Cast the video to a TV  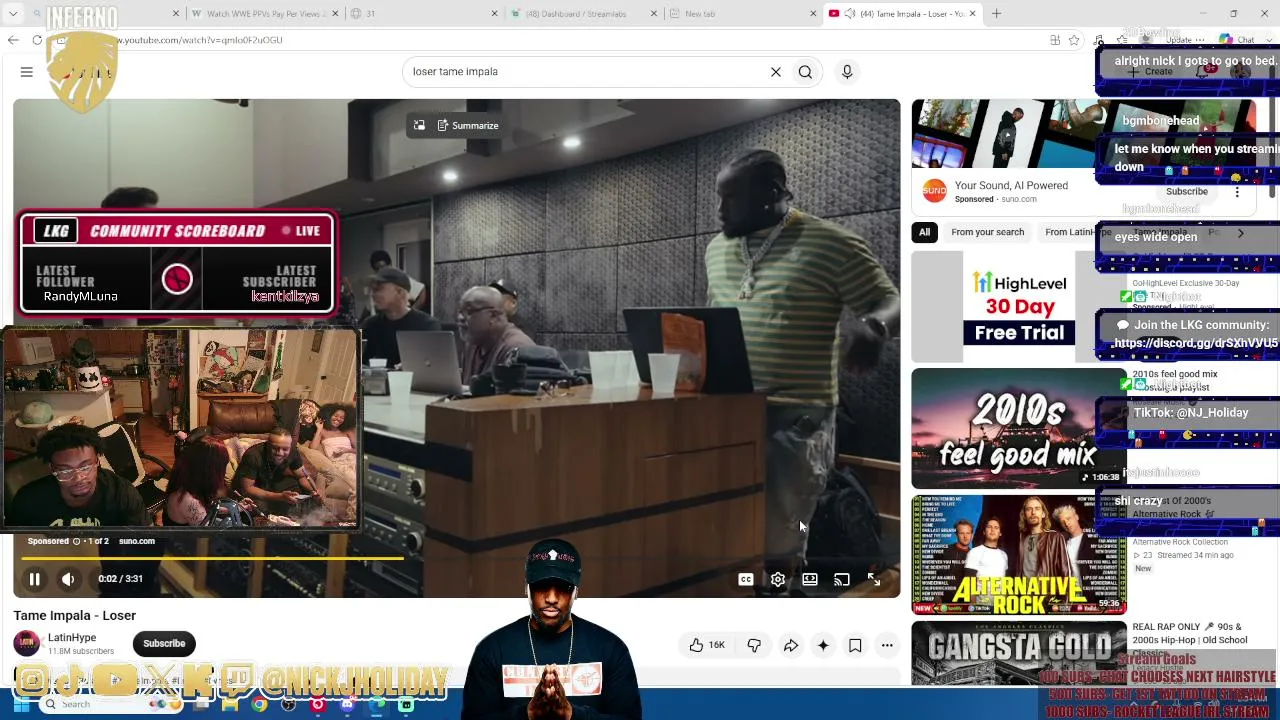coord(842,579)
